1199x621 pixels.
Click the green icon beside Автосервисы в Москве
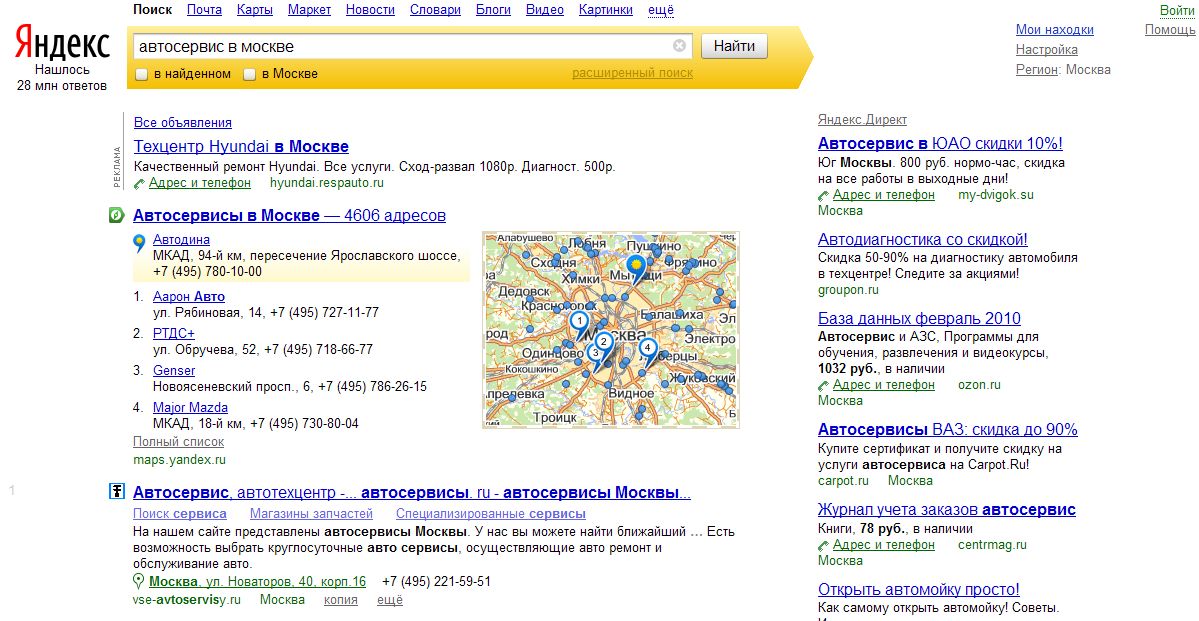tap(116, 216)
